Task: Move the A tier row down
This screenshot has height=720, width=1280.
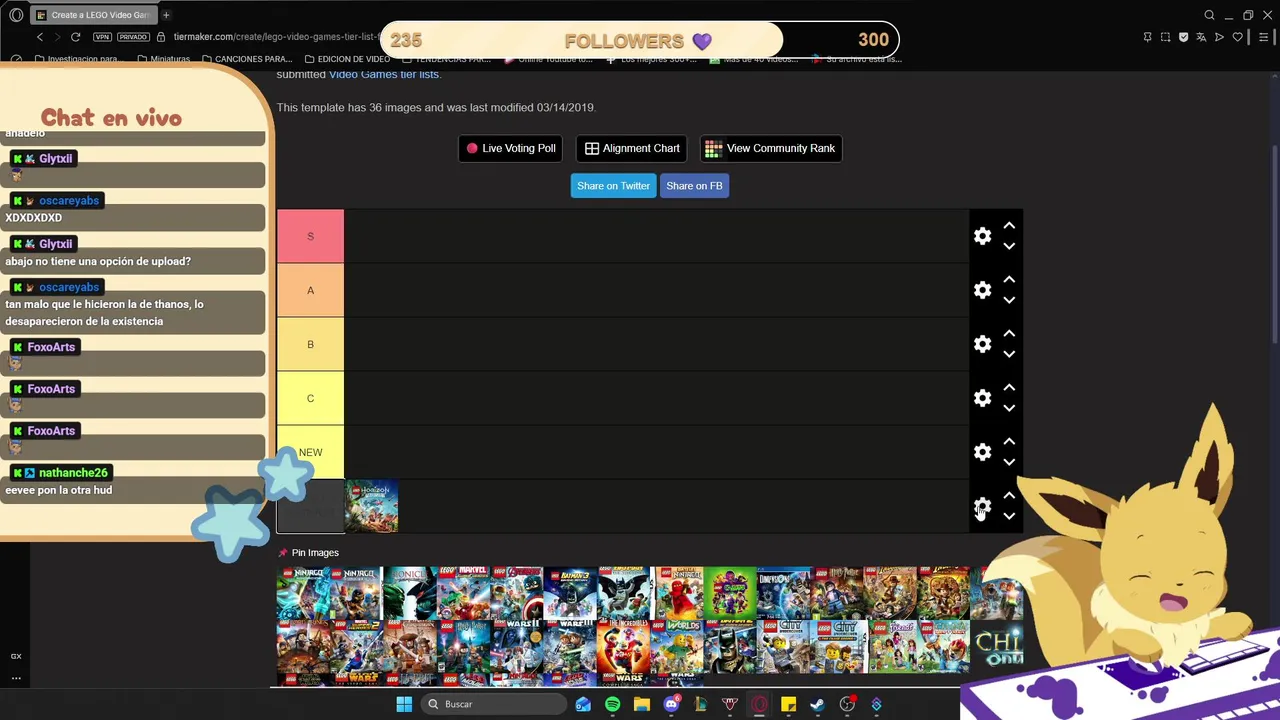Action: tap(1009, 300)
